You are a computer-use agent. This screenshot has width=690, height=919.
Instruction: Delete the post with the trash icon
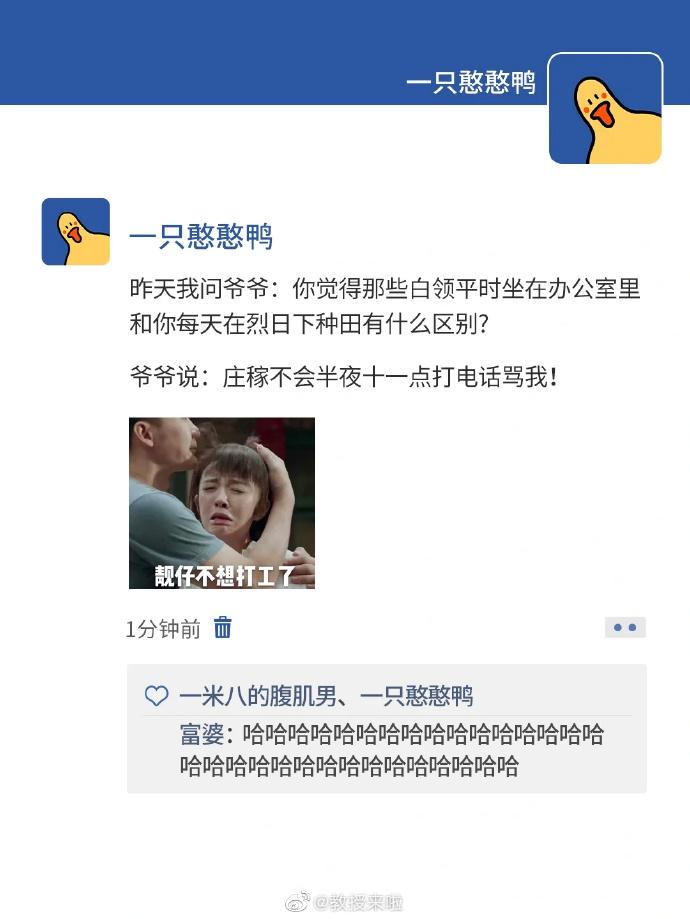tap(222, 627)
